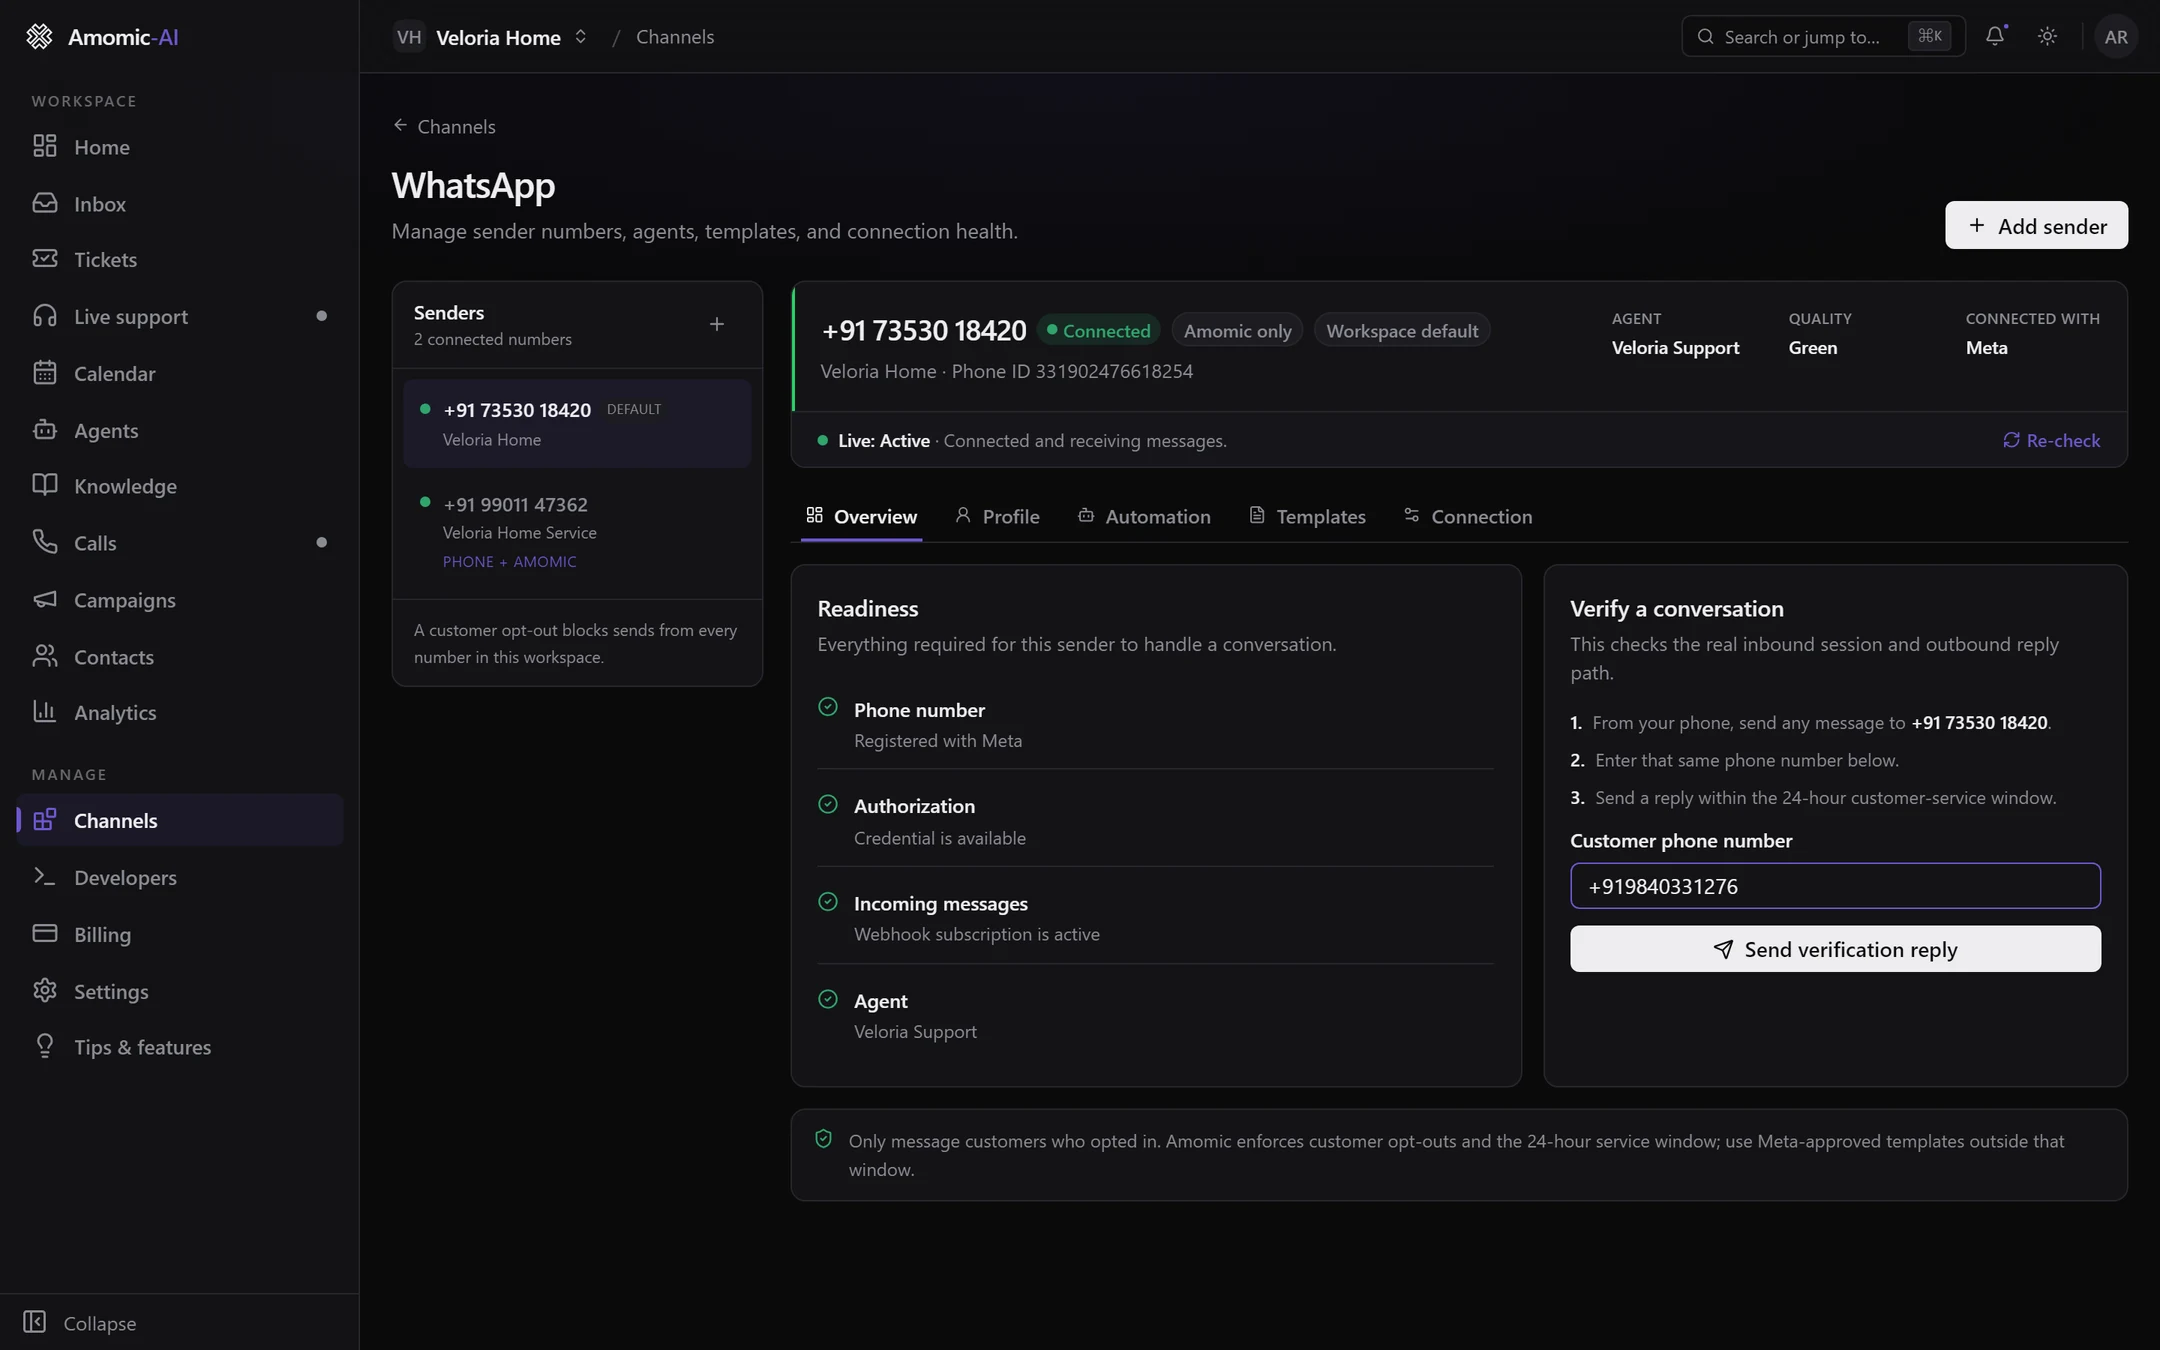This screenshot has width=2160, height=1350.
Task: Select Channels in the Manage sidebar
Action: click(x=179, y=820)
